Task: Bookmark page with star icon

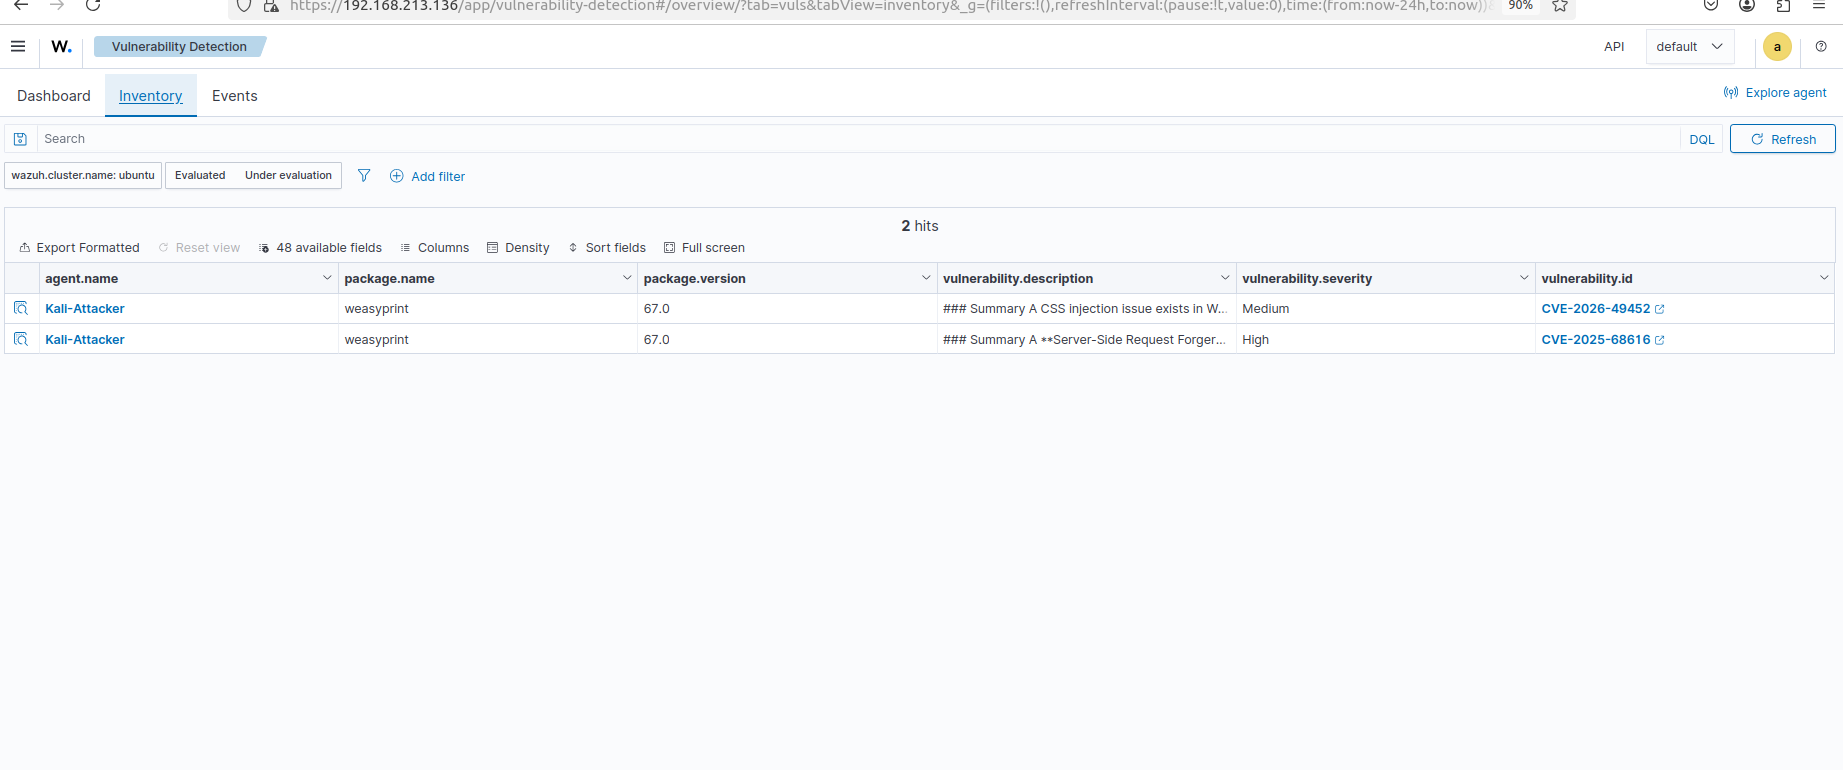Action: tap(1559, 6)
